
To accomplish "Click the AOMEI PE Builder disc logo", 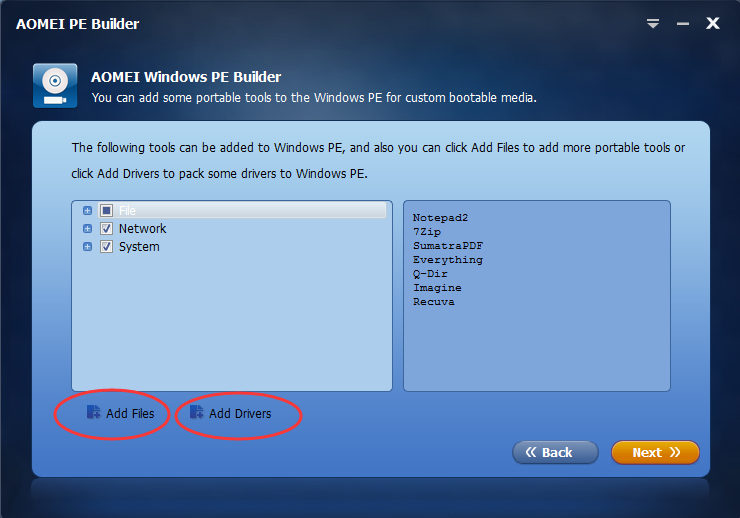I will click(55, 86).
